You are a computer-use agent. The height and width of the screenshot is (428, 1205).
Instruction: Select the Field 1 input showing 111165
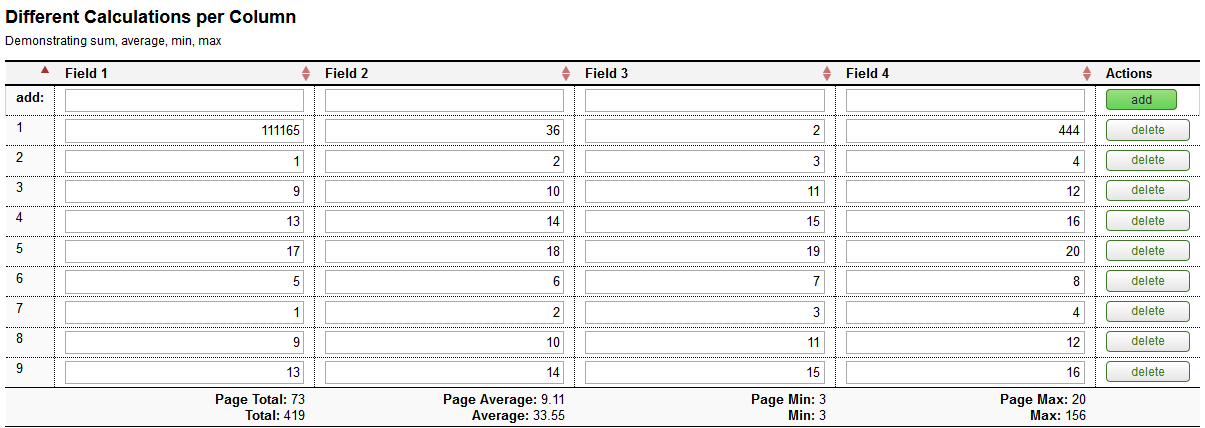[184, 131]
